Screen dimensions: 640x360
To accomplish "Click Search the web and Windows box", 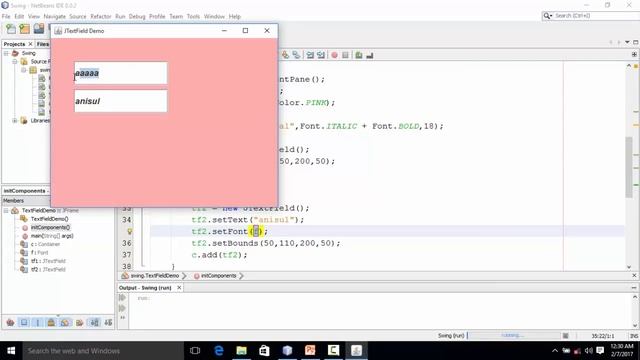I will (x=103, y=351).
